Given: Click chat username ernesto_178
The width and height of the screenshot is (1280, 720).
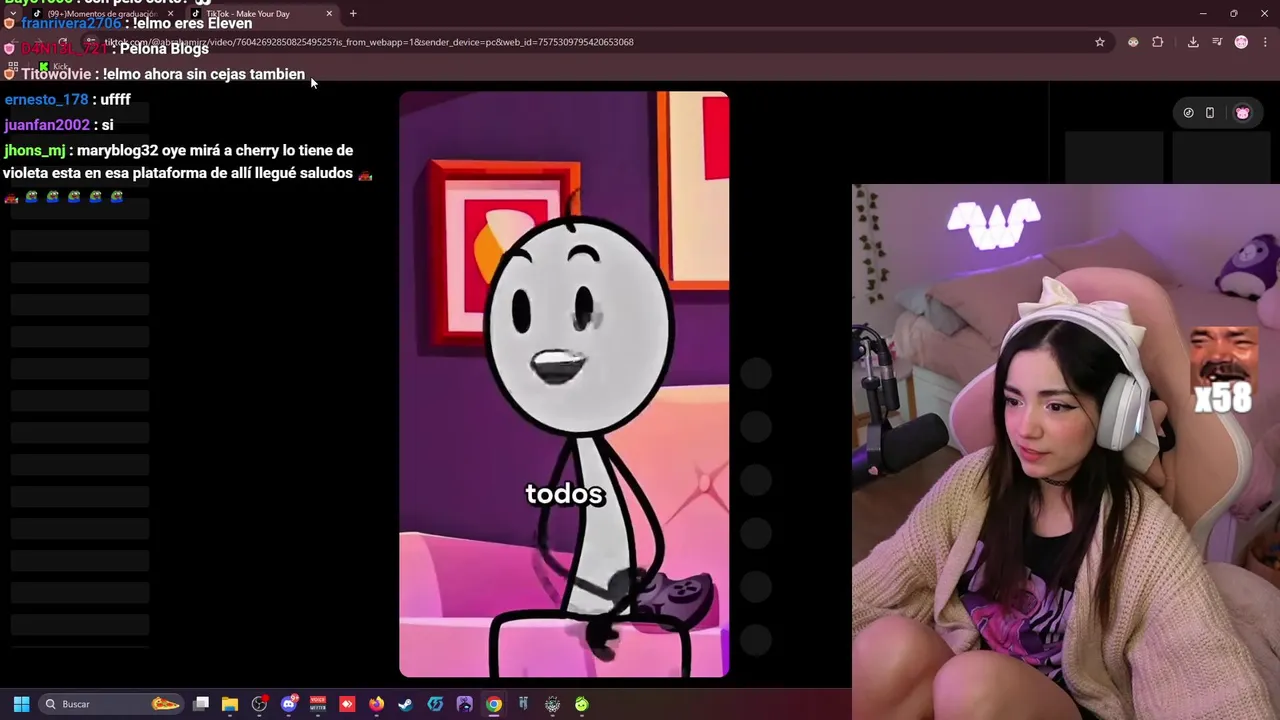Looking at the screenshot, I should pos(46,99).
